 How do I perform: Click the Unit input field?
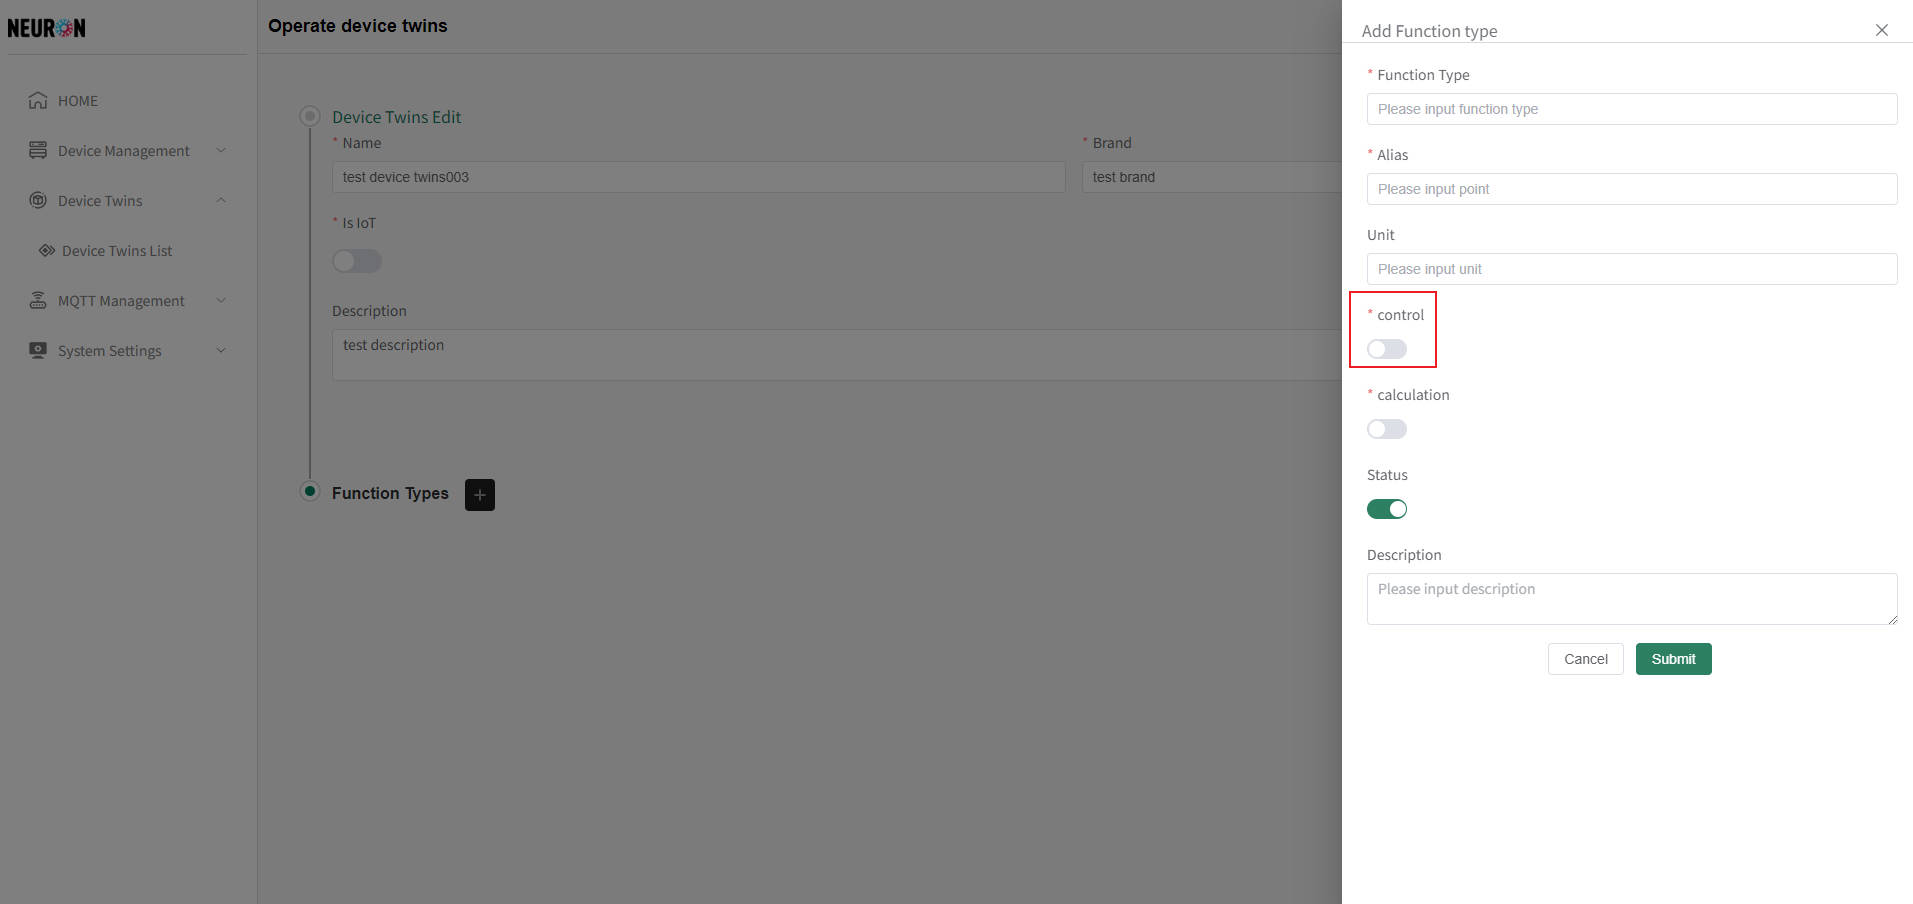coord(1631,269)
